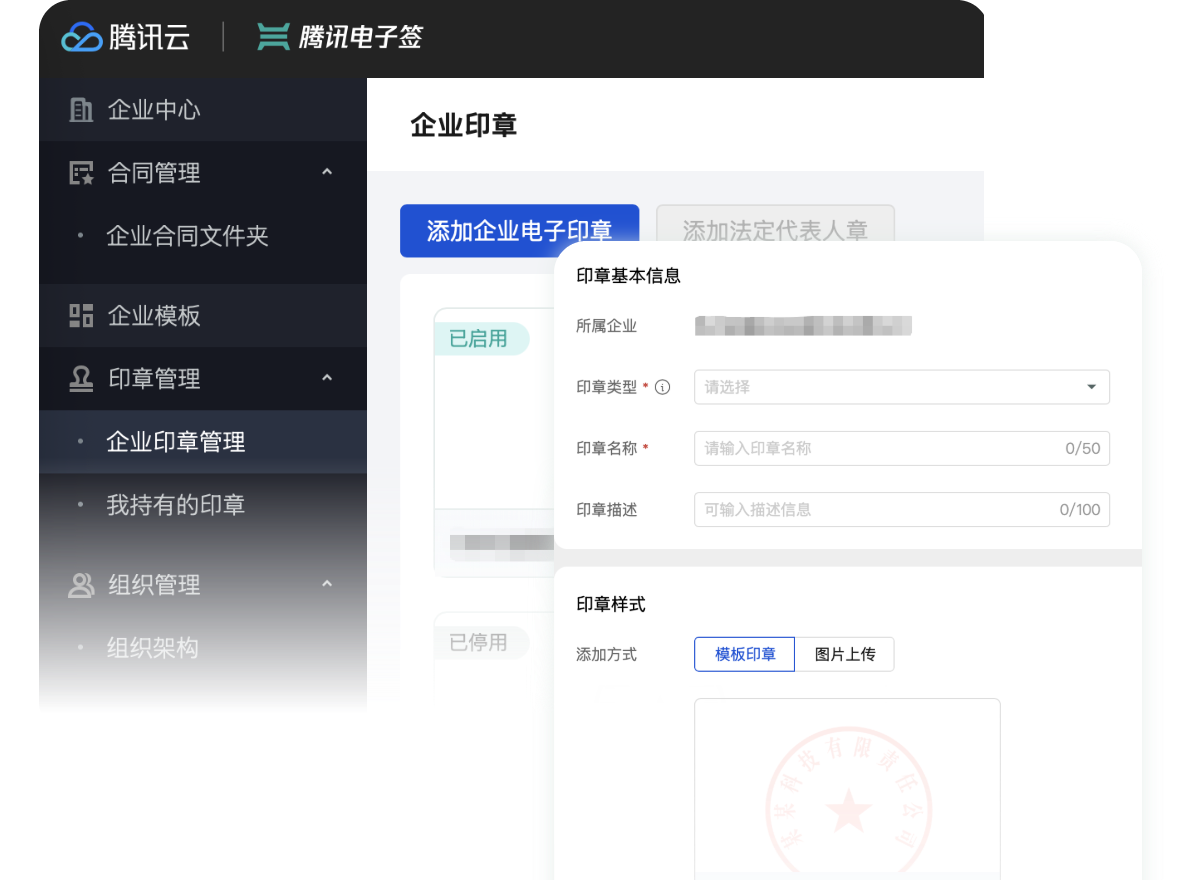Click the 合同管理 contract icon
Viewport: 1184px width, 880px height.
(81, 173)
